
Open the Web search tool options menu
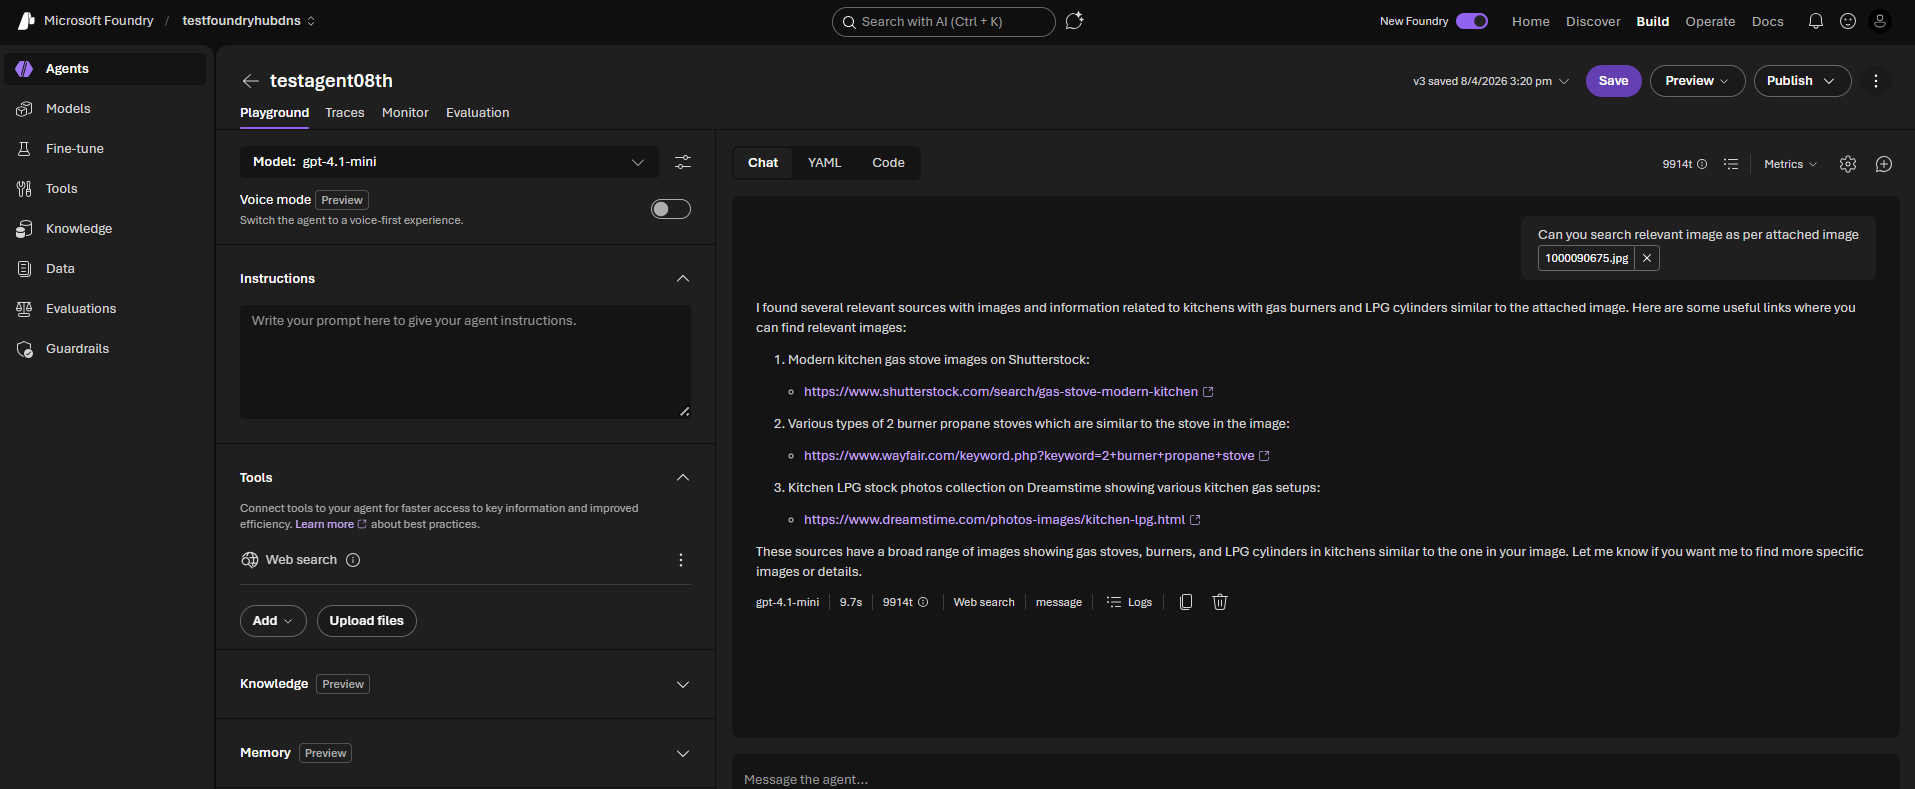[x=681, y=560]
